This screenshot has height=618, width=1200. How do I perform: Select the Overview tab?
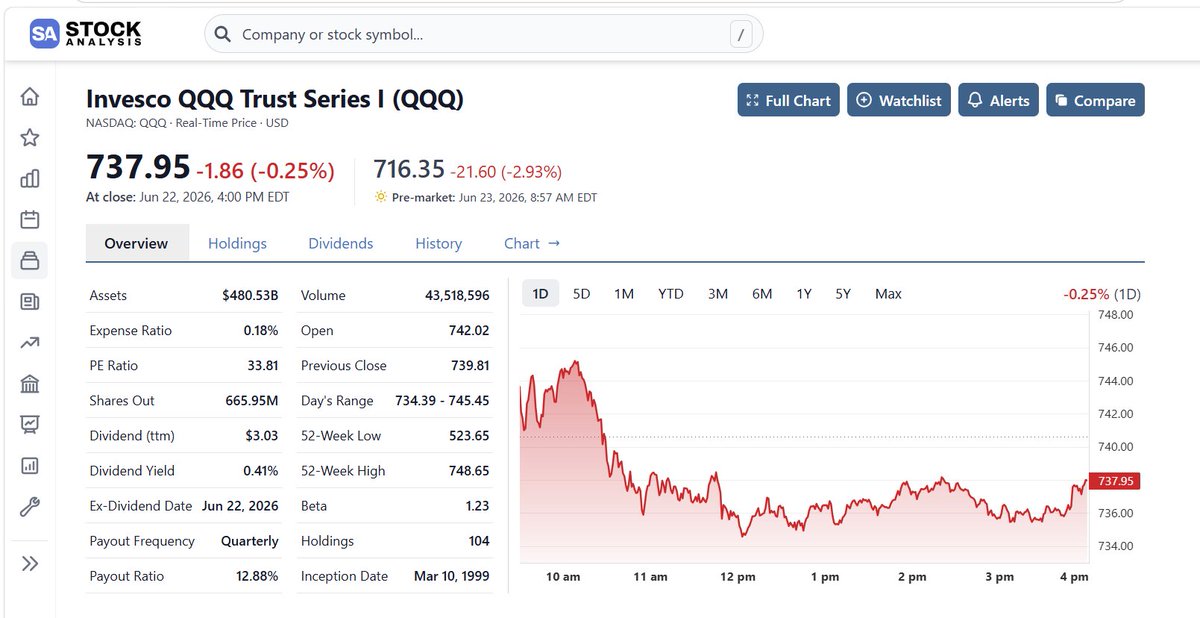click(x=137, y=243)
